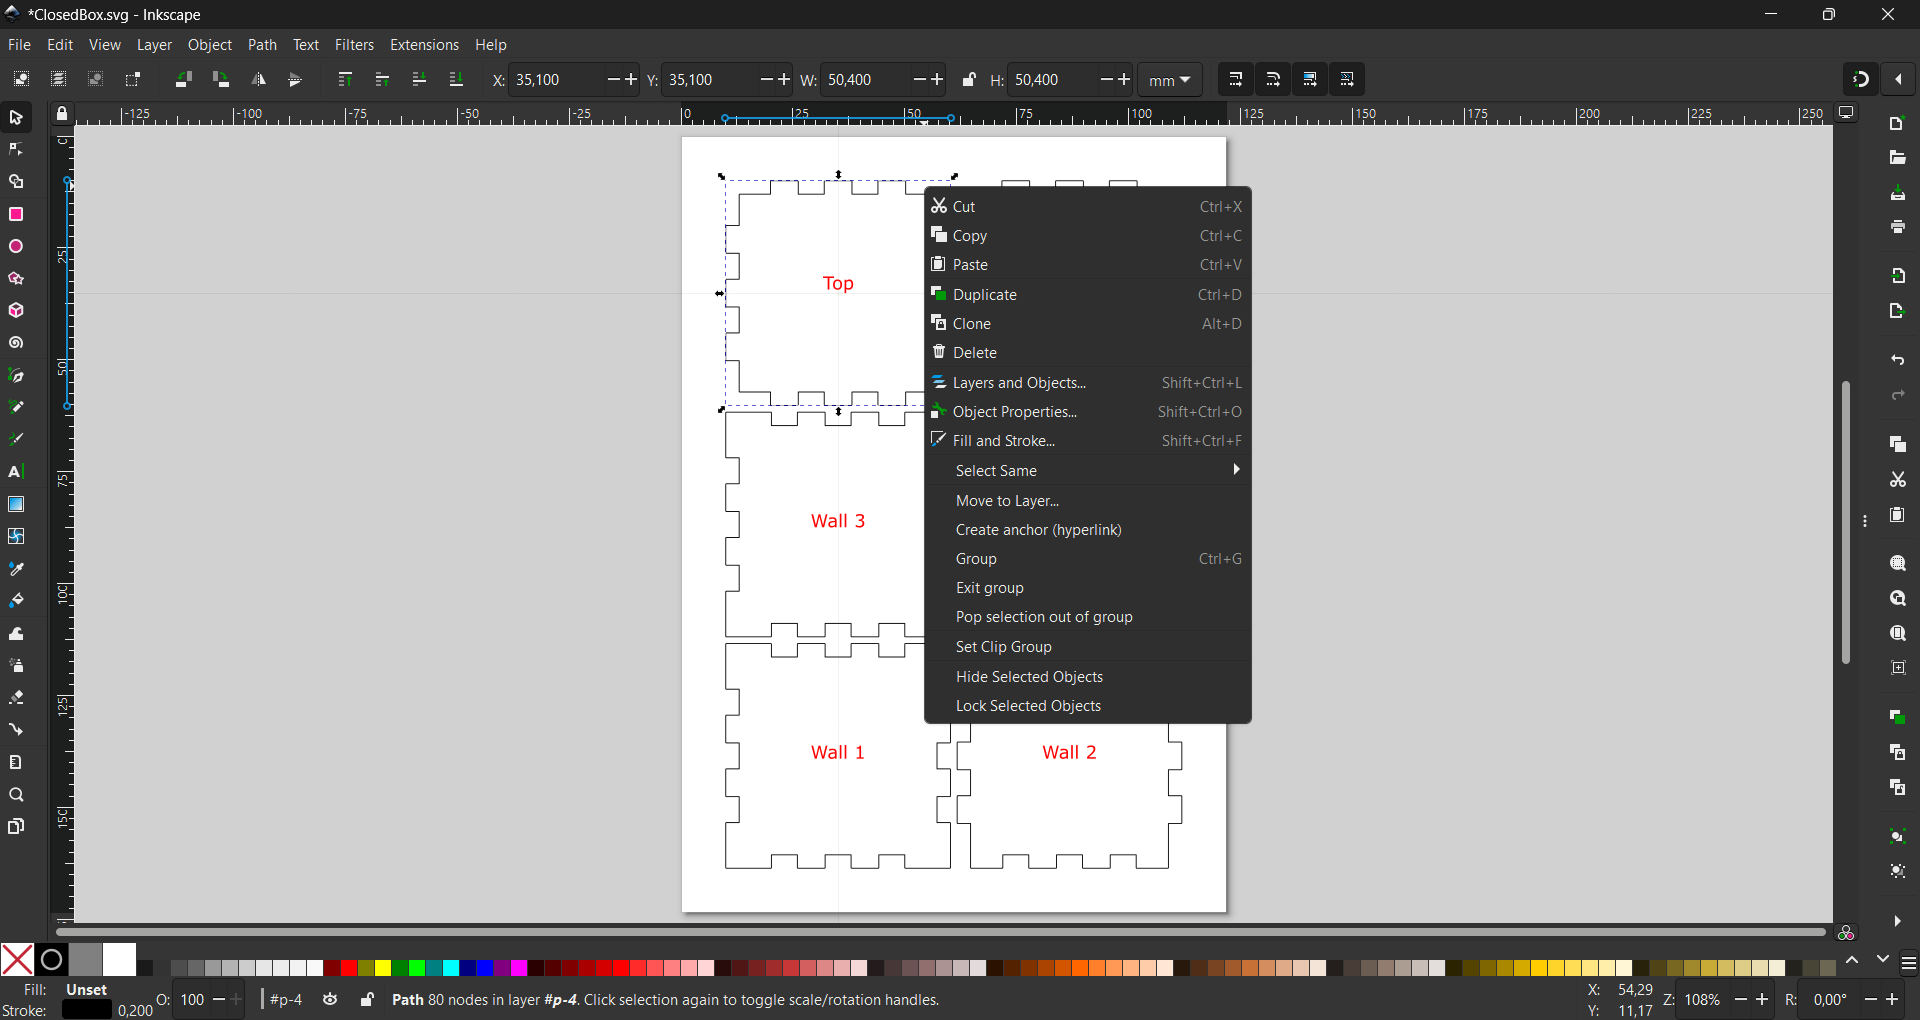This screenshot has height=1020, width=1920.
Task: Toggle current layer visibility eye
Action: click(x=330, y=1000)
